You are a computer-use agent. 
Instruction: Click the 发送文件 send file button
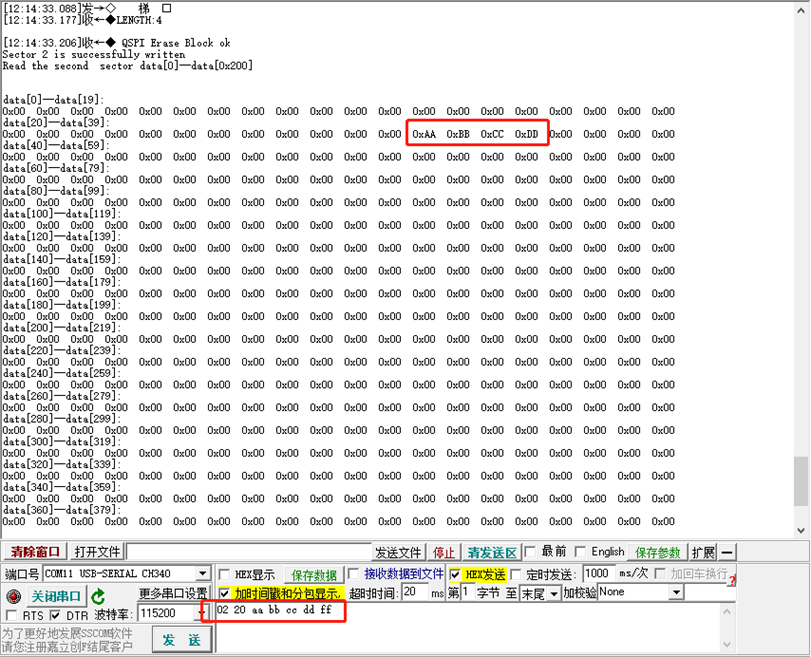tap(398, 553)
